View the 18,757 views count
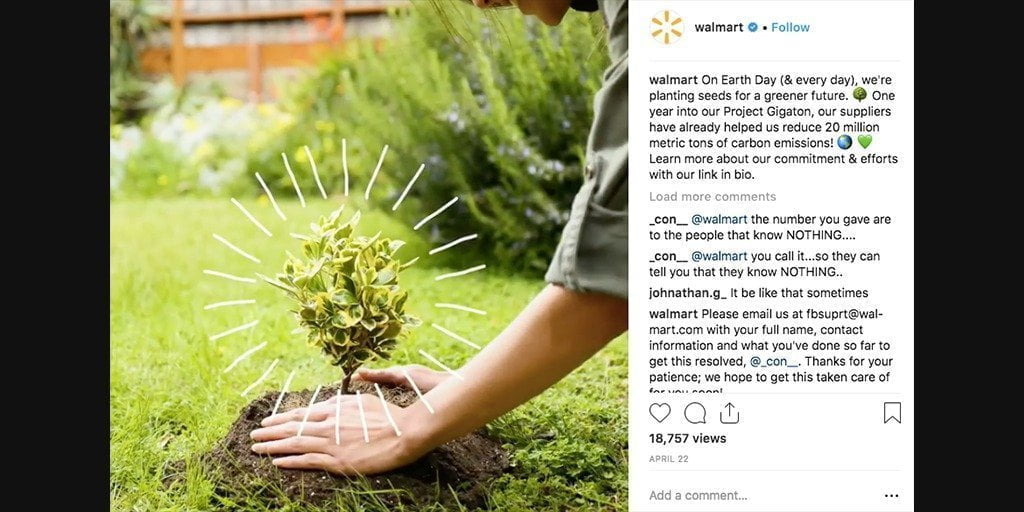 click(688, 438)
